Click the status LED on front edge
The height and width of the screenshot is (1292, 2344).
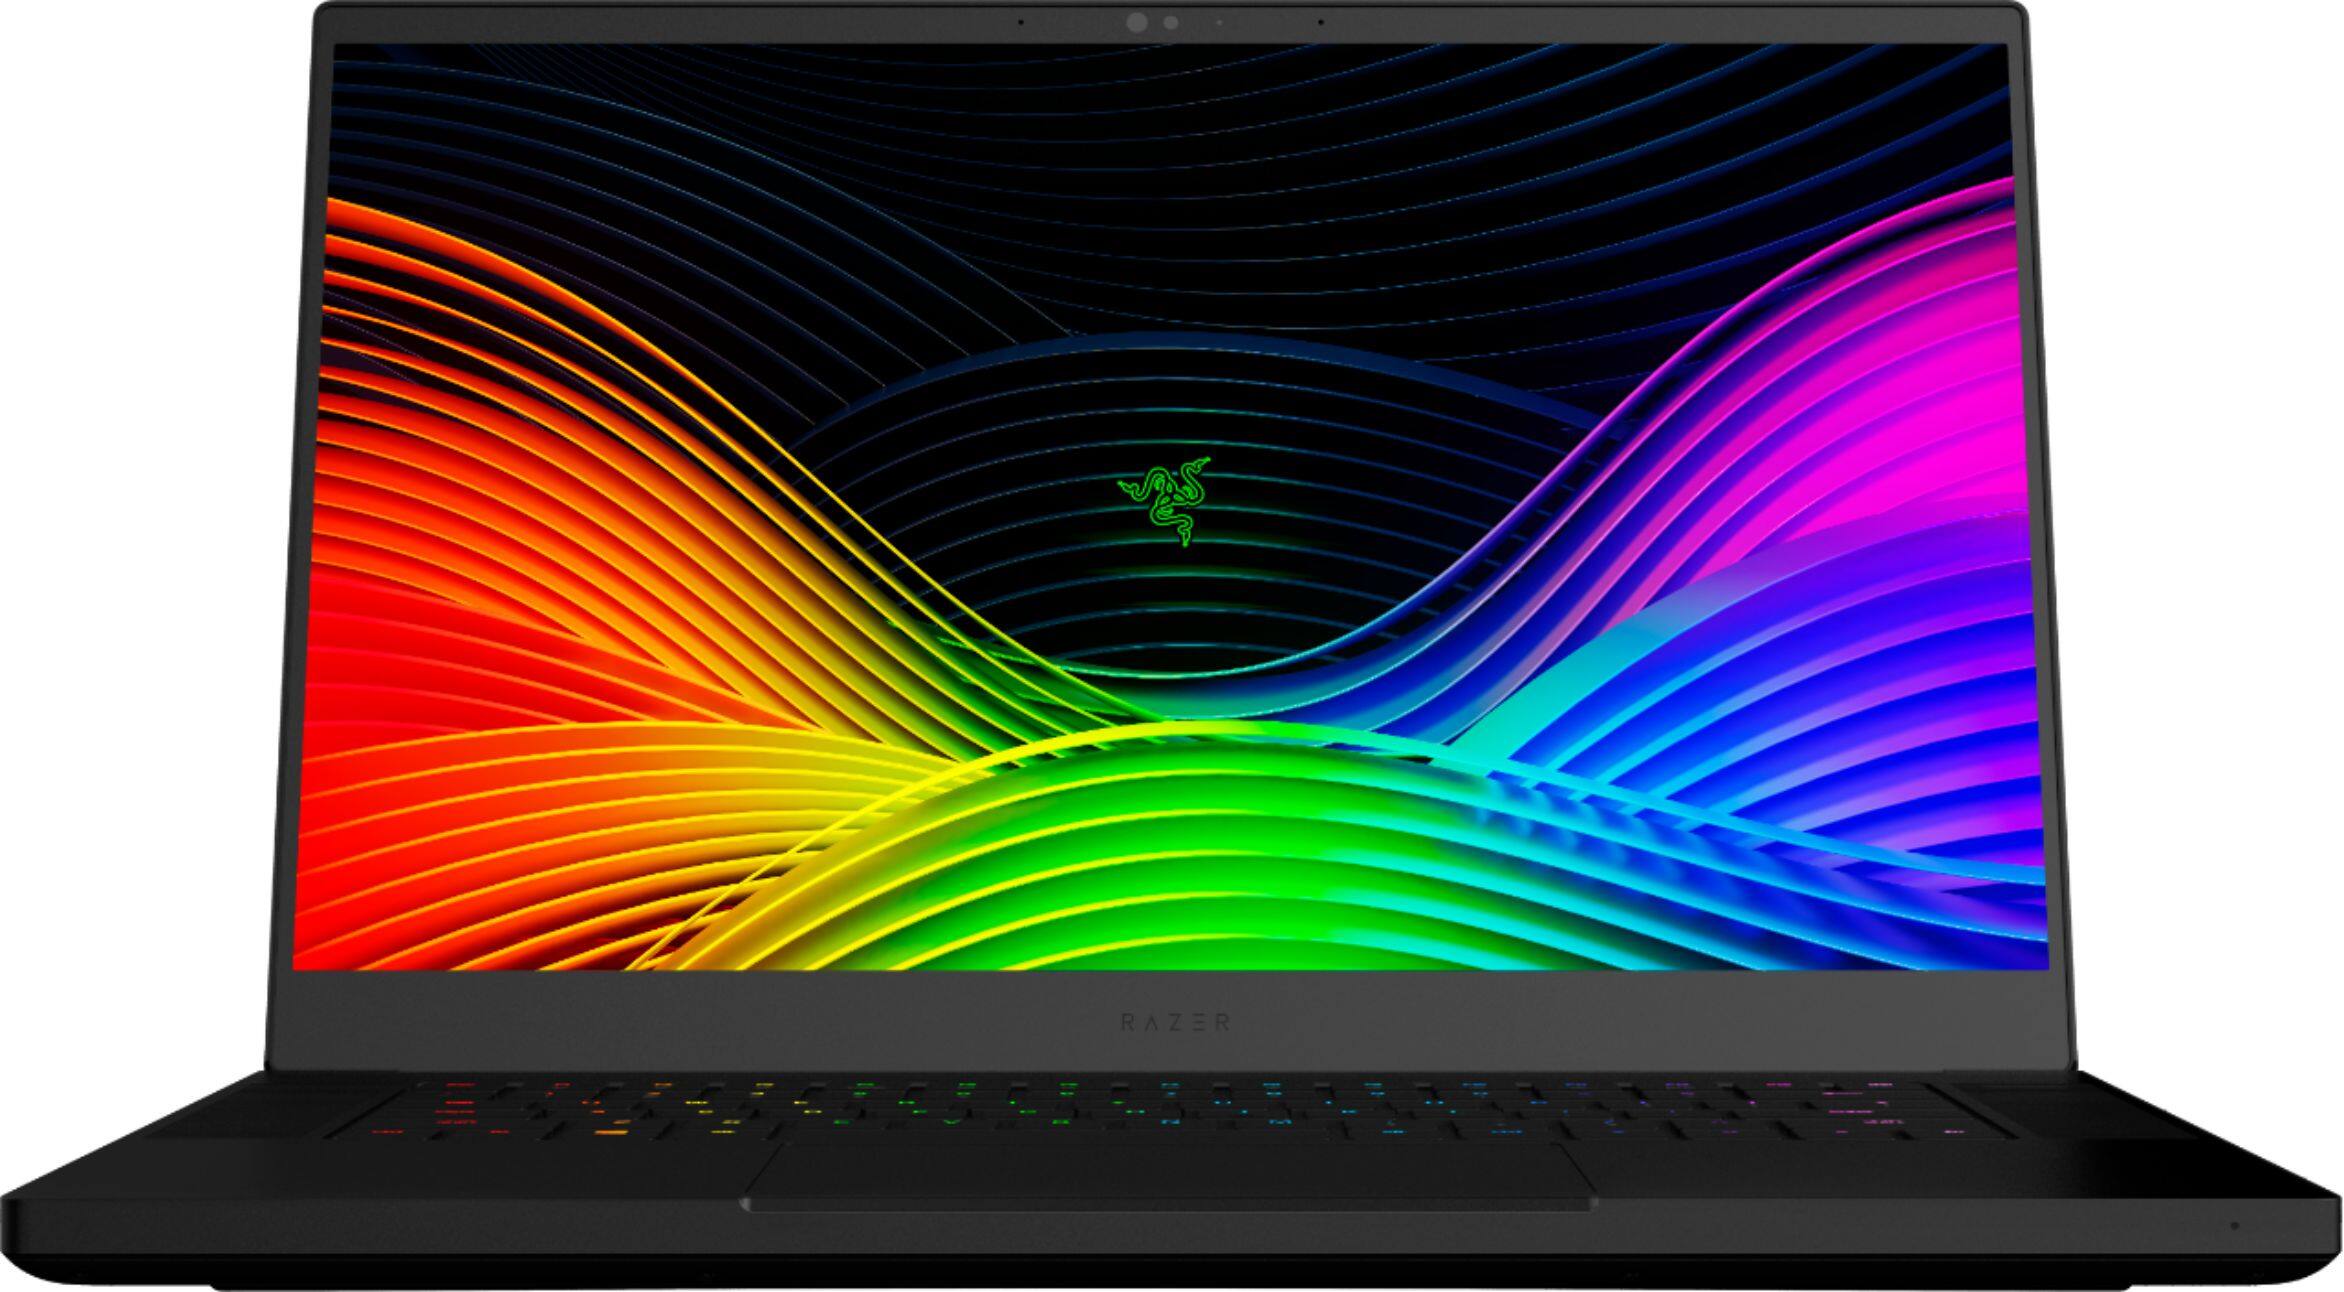click(2234, 1226)
